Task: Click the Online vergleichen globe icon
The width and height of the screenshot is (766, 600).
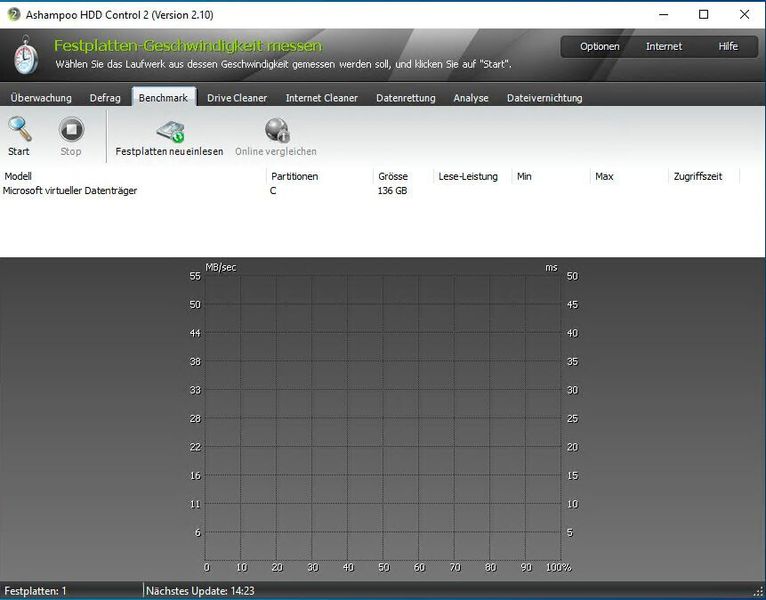Action: [x=277, y=130]
